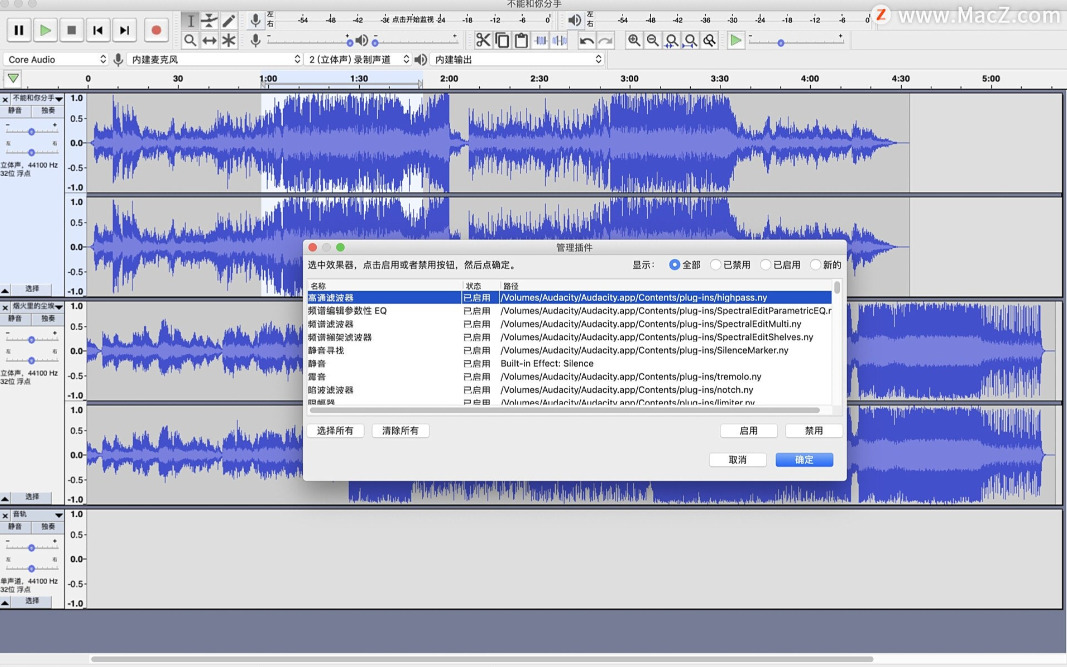The height and width of the screenshot is (667, 1067).
Task: Select the 已禁用 radio button
Action: [x=716, y=265]
